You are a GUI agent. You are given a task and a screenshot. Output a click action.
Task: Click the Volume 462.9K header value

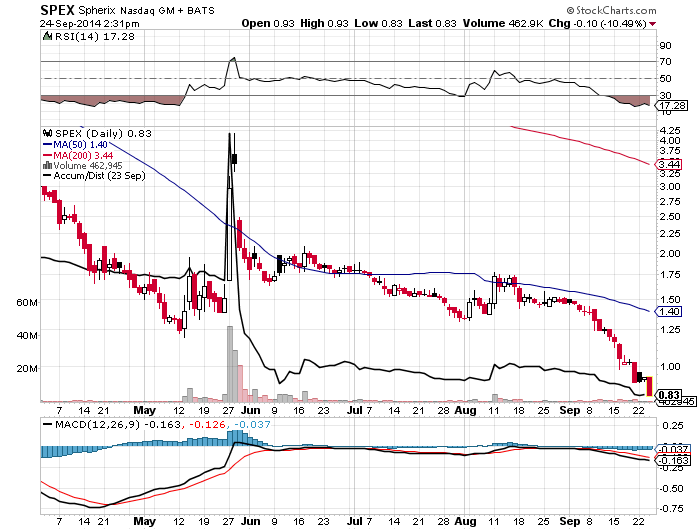(503, 23)
